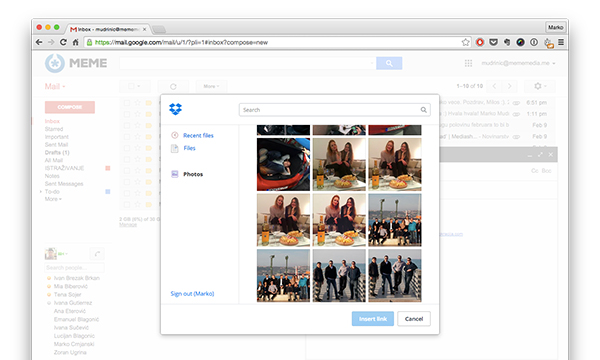This screenshot has height=360, width=600.
Task: Click the Evernote elephant extension icon
Action: pyautogui.click(x=507, y=42)
